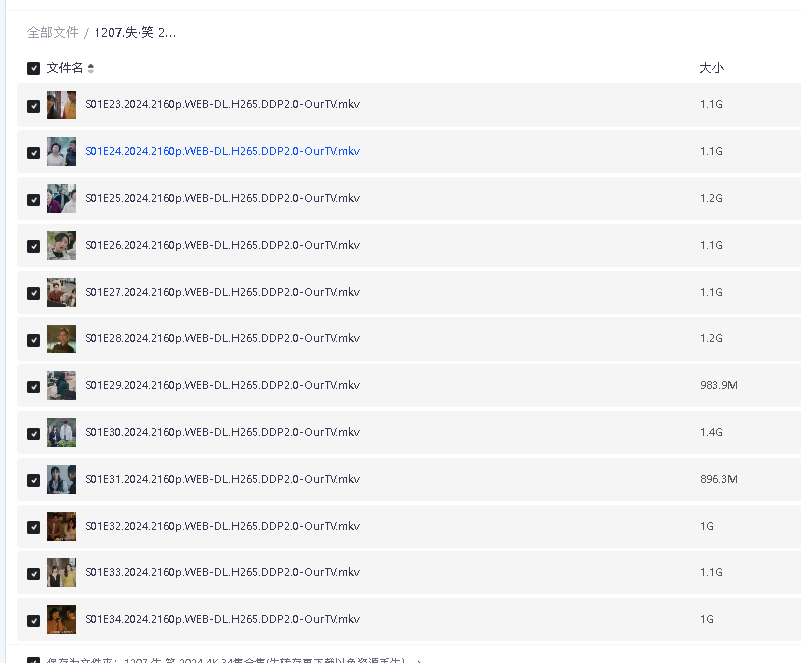801x663 pixels.
Task: Go to 全部文件 in the breadcrumb
Action: tap(52, 33)
